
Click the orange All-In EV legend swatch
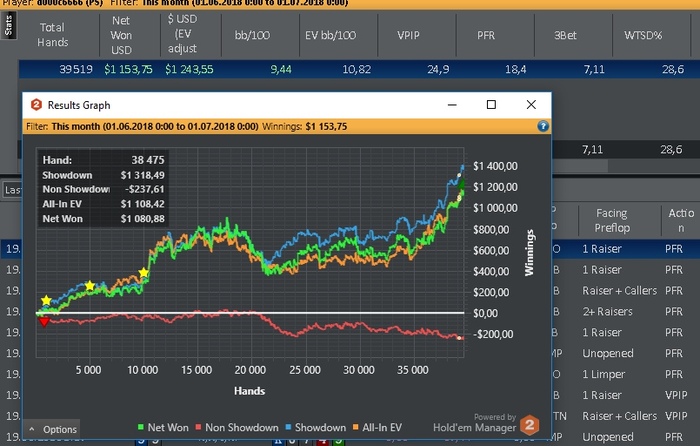click(x=356, y=427)
